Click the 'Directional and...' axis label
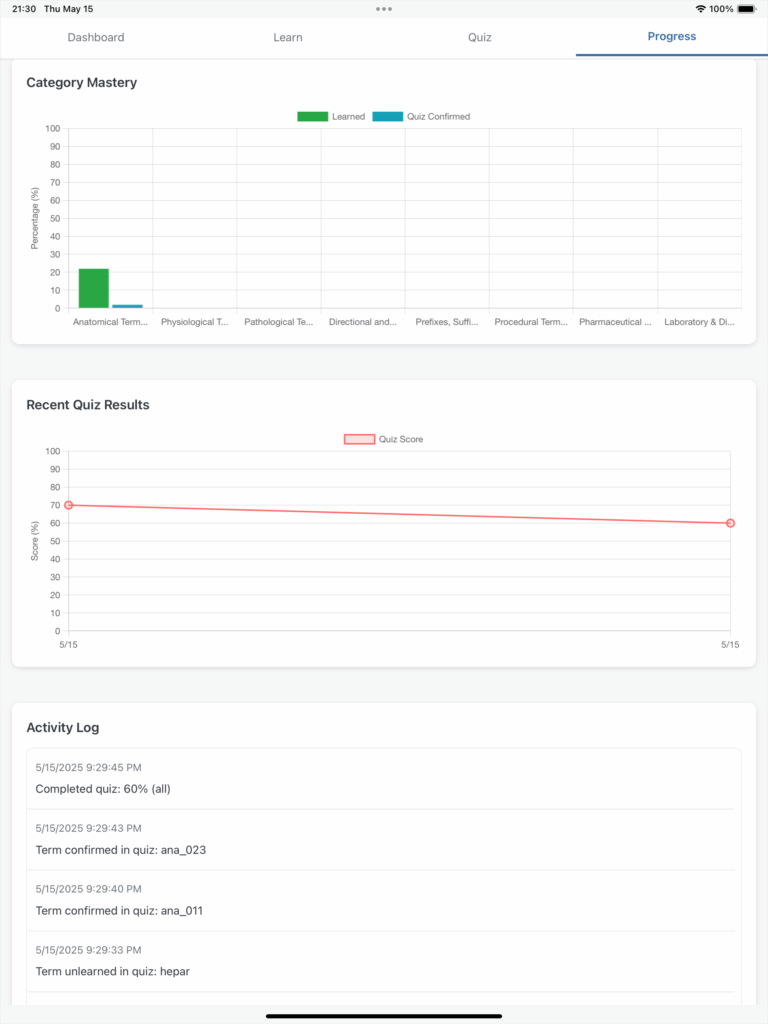Screen dimensions: 768x1024 [x=362, y=322]
